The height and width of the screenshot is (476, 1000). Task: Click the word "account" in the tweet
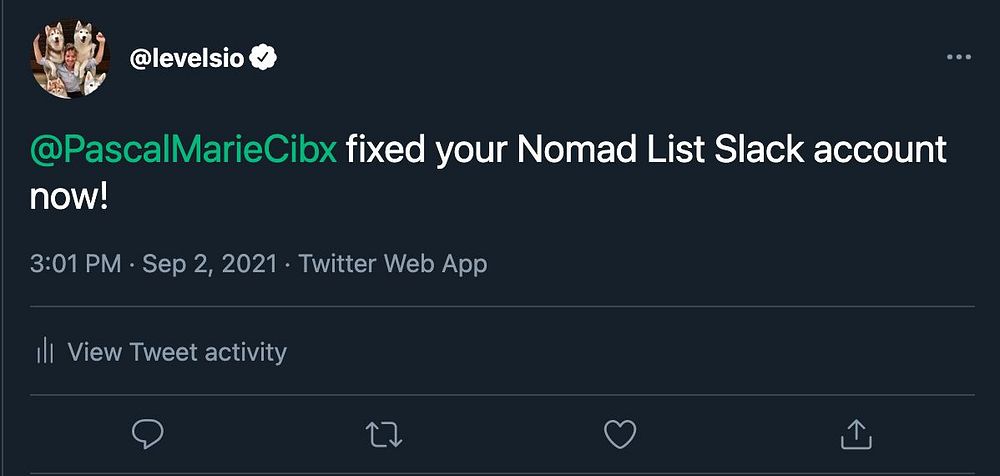[x=881, y=152]
